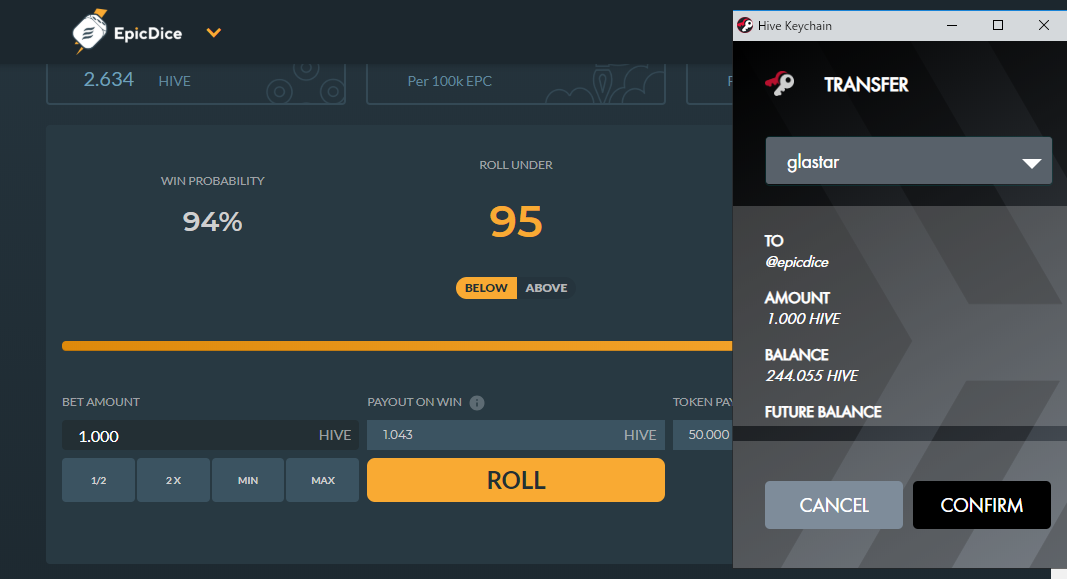This screenshot has width=1067, height=579.
Task: Toggle roll direction to ABOVE
Action: (x=546, y=288)
